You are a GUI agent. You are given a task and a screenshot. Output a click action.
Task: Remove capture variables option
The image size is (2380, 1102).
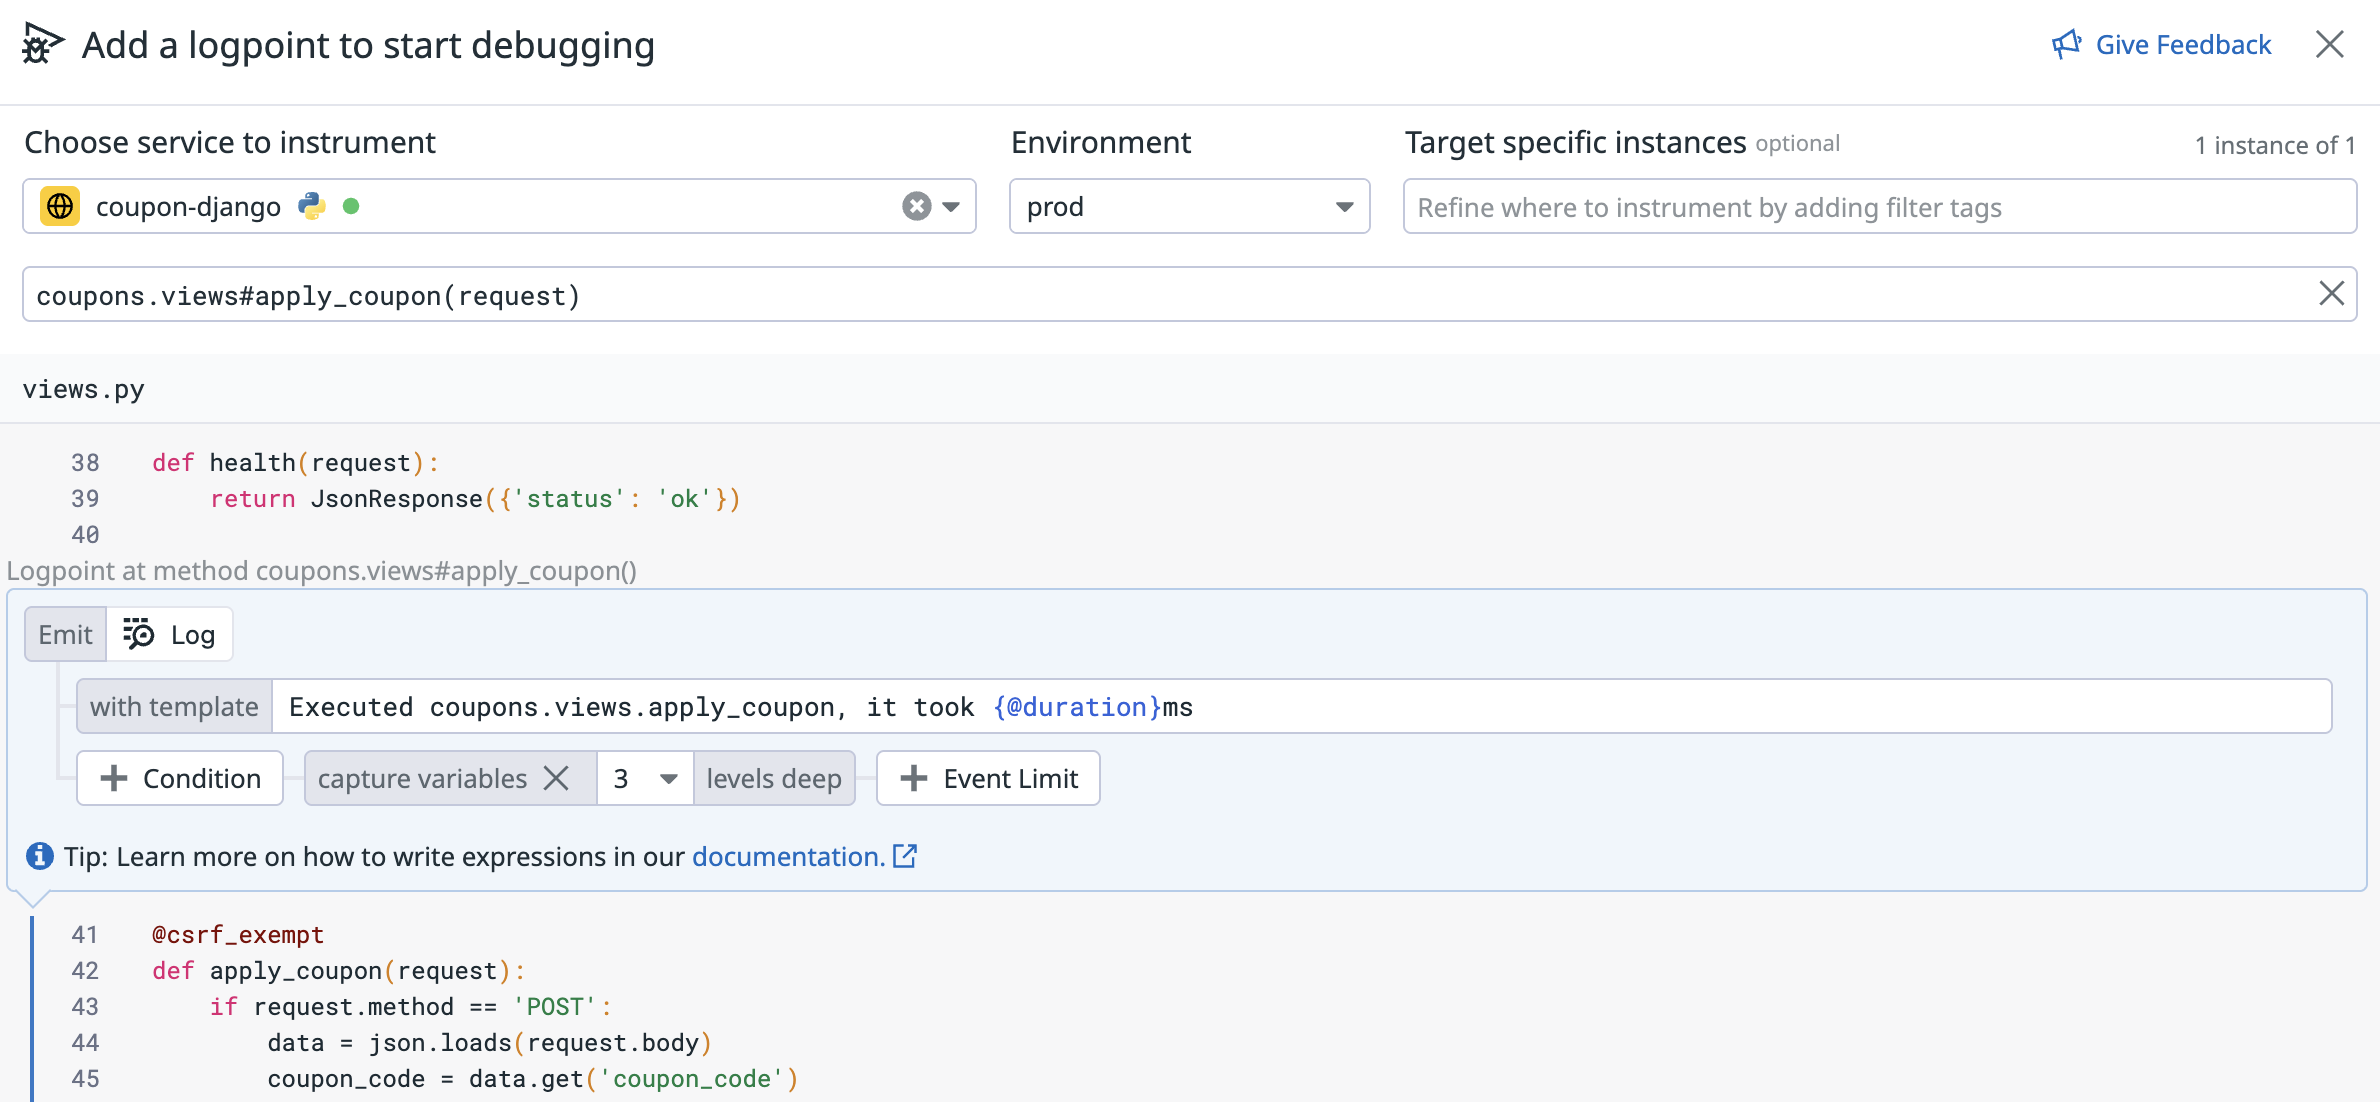[x=556, y=778]
